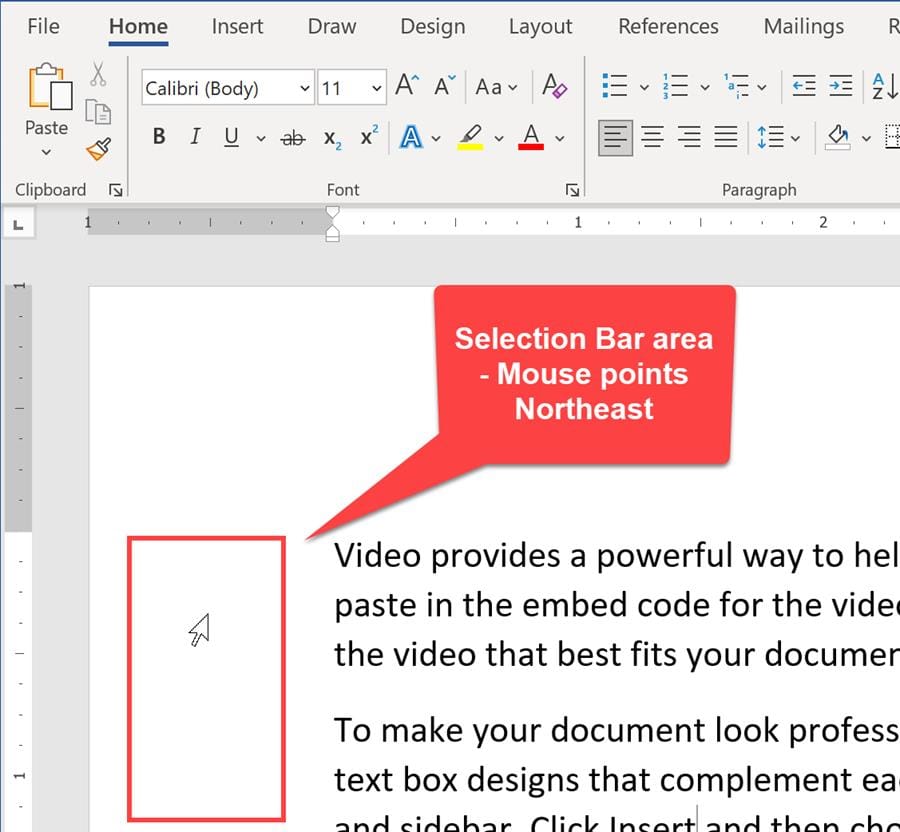Open the Line Spacing dropdown

tap(793, 137)
